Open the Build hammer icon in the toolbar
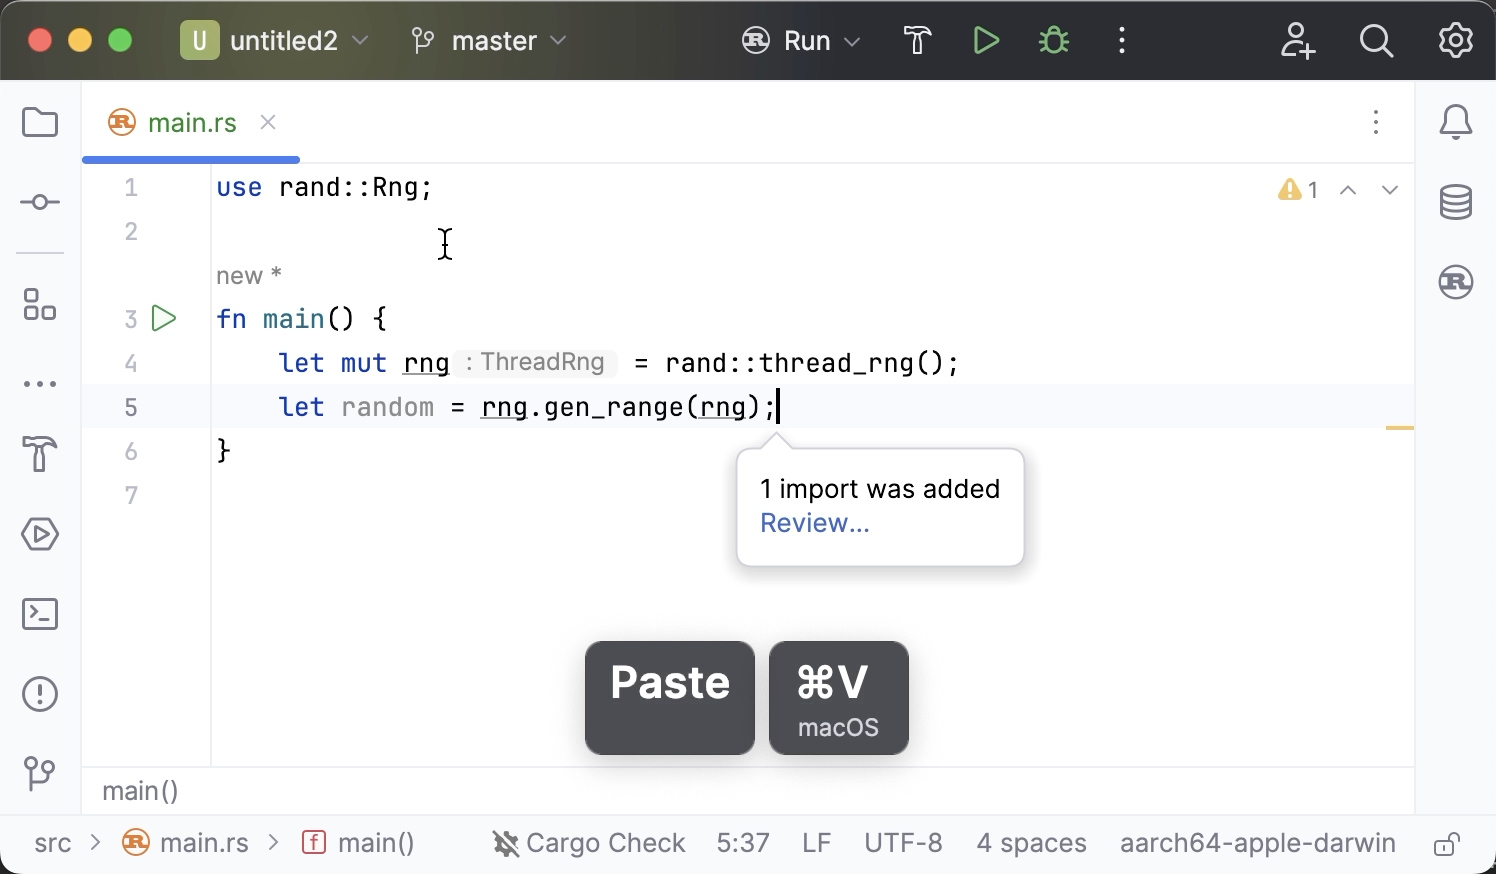1496x874 pixels. tap(916, 40)
